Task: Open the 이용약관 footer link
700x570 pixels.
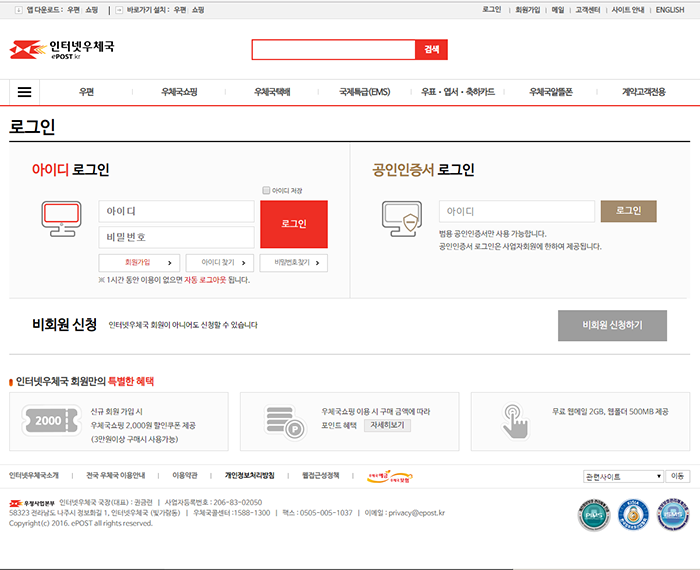Action: (x=185, y=476)
